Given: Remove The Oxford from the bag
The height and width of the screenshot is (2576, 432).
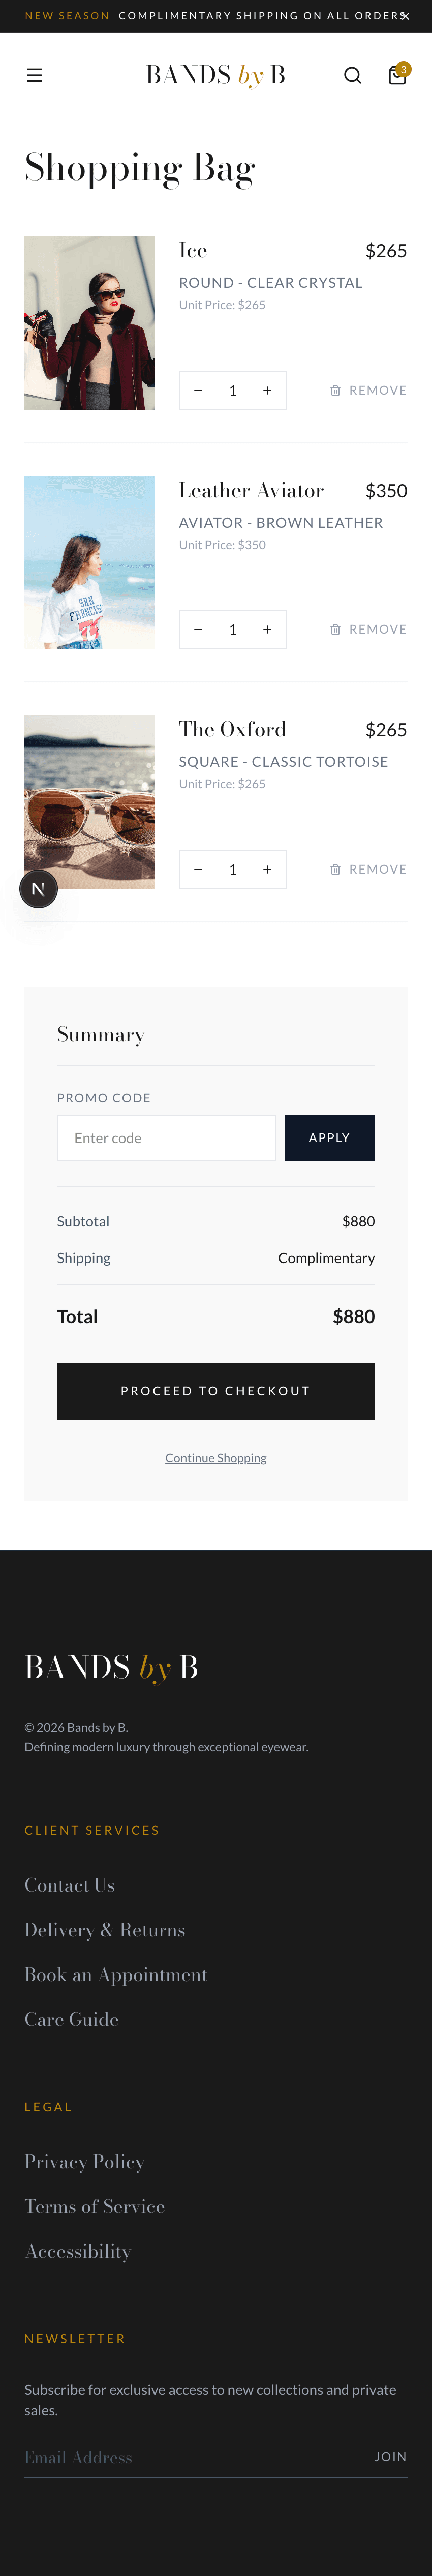Looking at the screenshot, I should click(368, 870).
